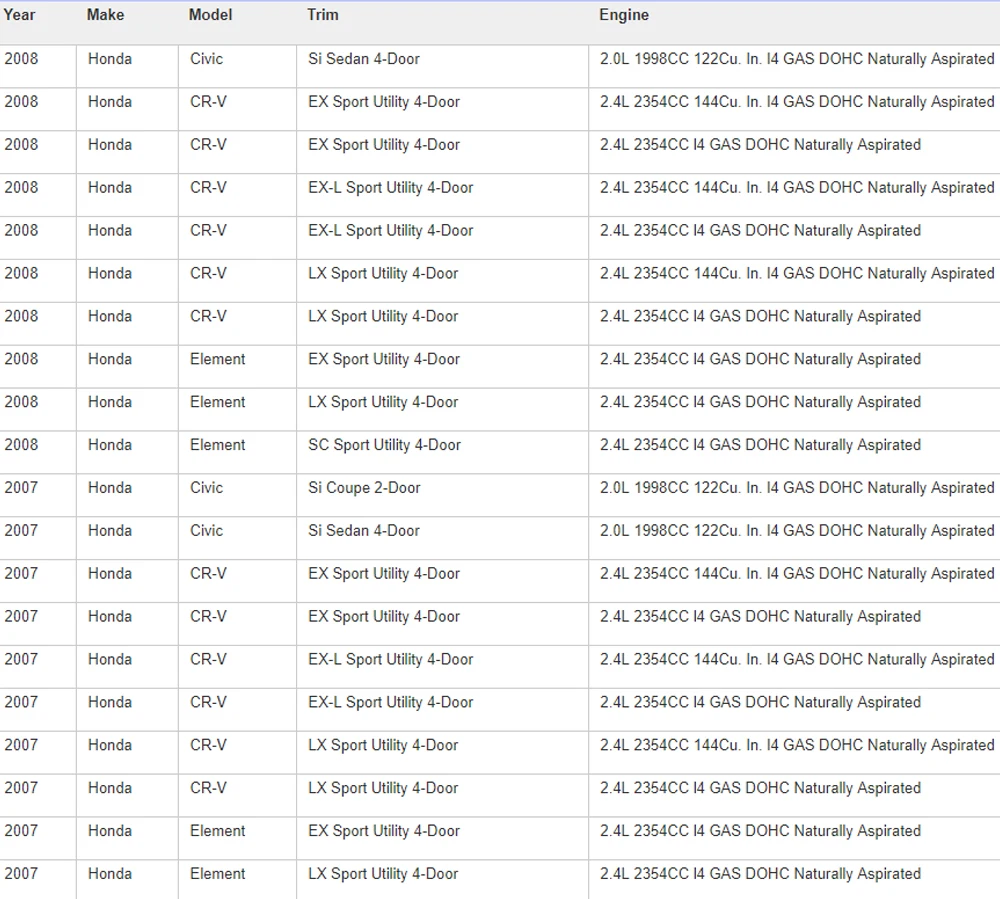Screen dimensions: 1000x899
Task: Click 'Element' in the SC Sport Utility row
Action: [x=217, y=445]
